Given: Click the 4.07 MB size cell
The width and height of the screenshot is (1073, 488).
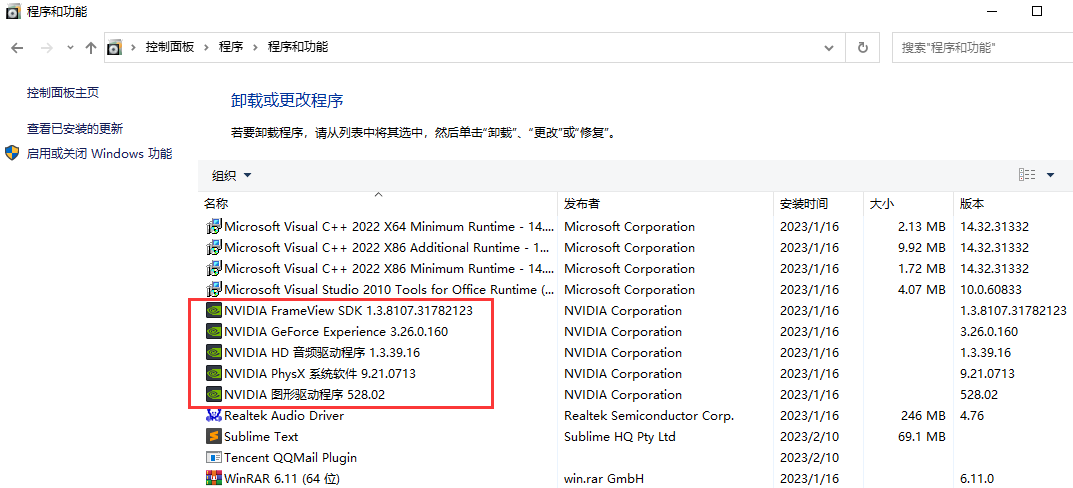Looking at the screenshot, I should pos(921,290).
